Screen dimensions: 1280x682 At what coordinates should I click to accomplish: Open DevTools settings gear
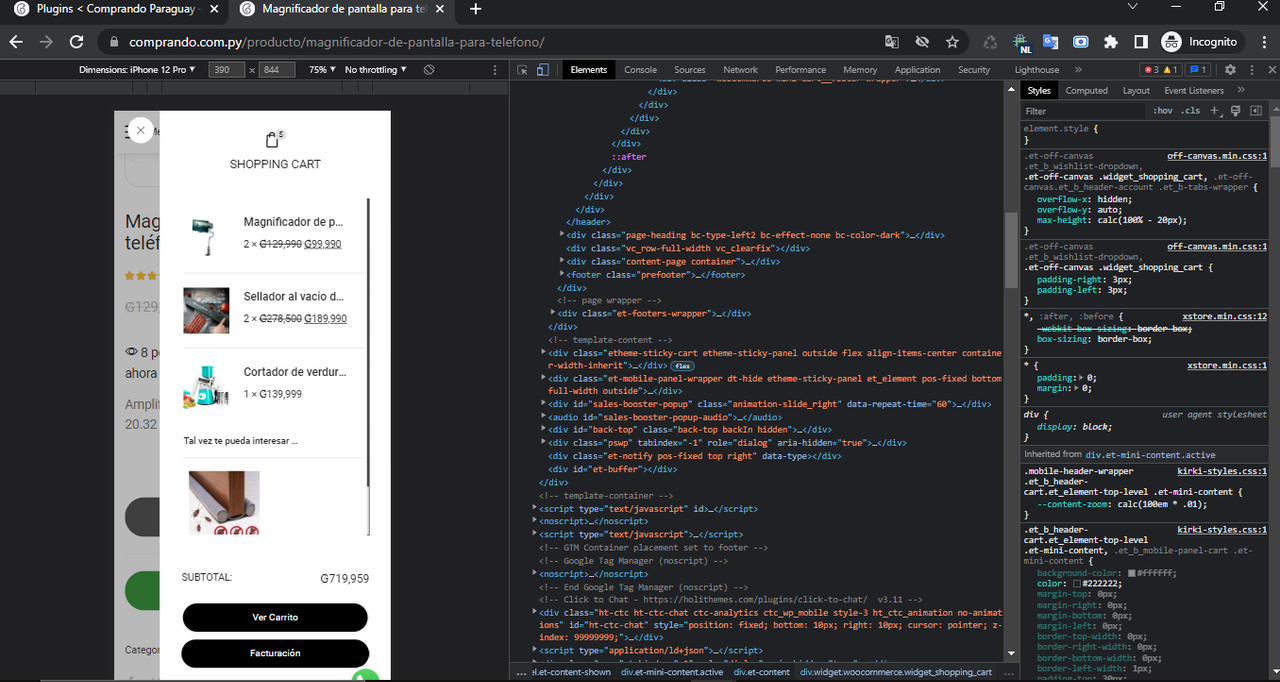point(1230,70)
